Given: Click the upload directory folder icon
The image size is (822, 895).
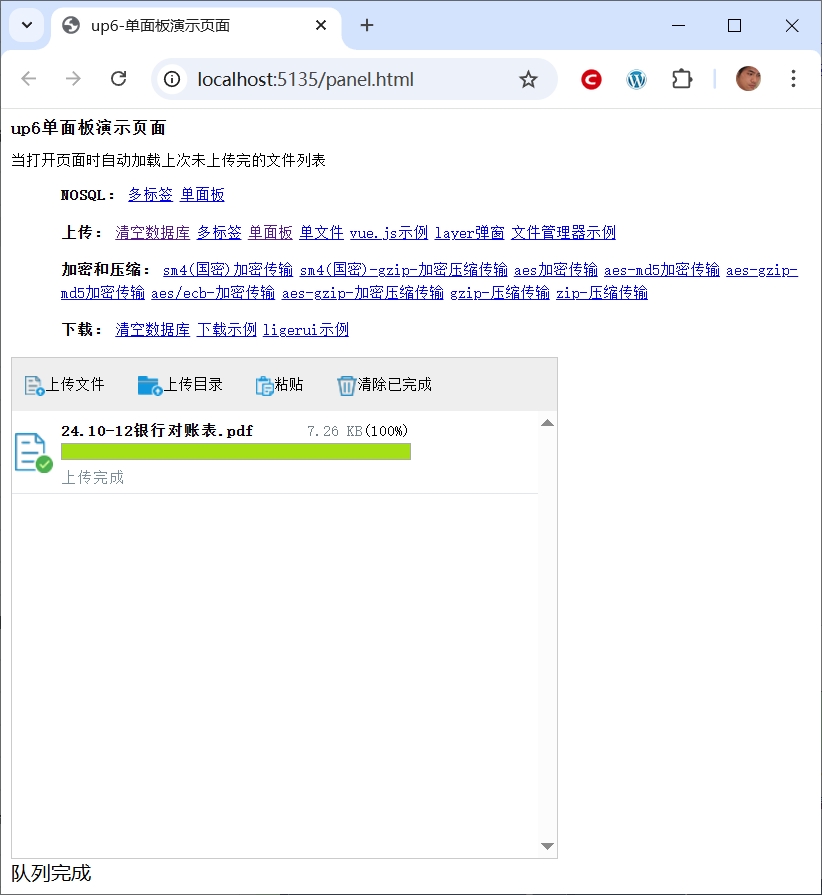Looking at the screenshot, I should point(149,385).
